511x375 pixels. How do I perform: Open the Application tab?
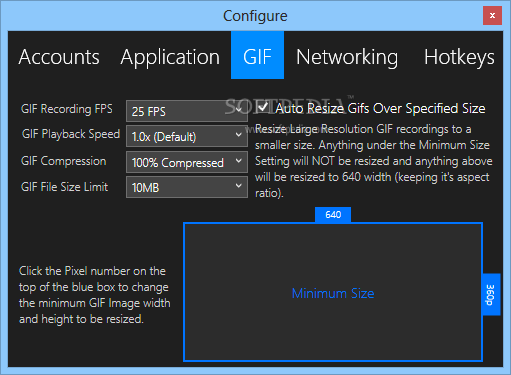point(170,56)
